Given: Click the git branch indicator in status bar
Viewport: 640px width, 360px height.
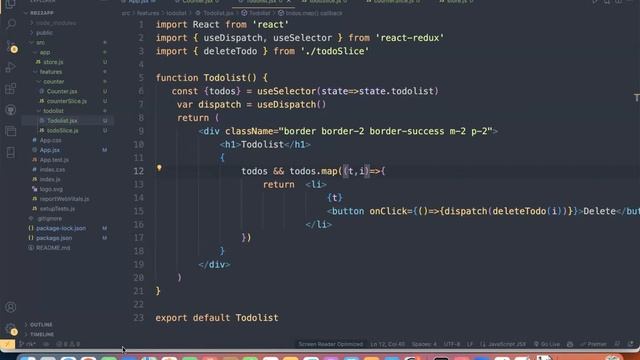Looking at the screenshot, I should [x=28, y=344].
